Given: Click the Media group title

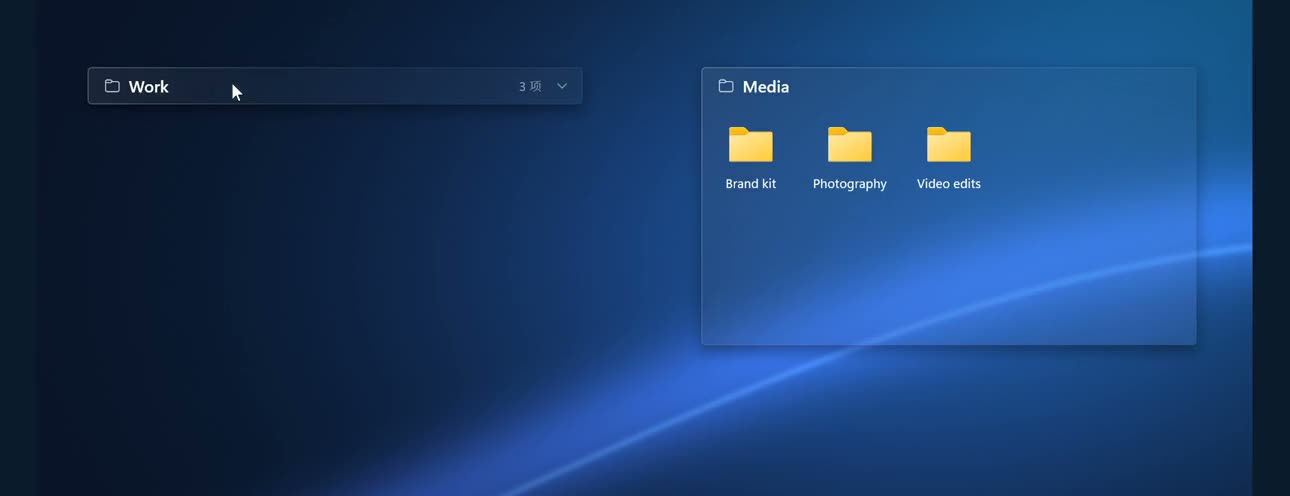Looking at the screenshot, I should click(x=766, y=87).
